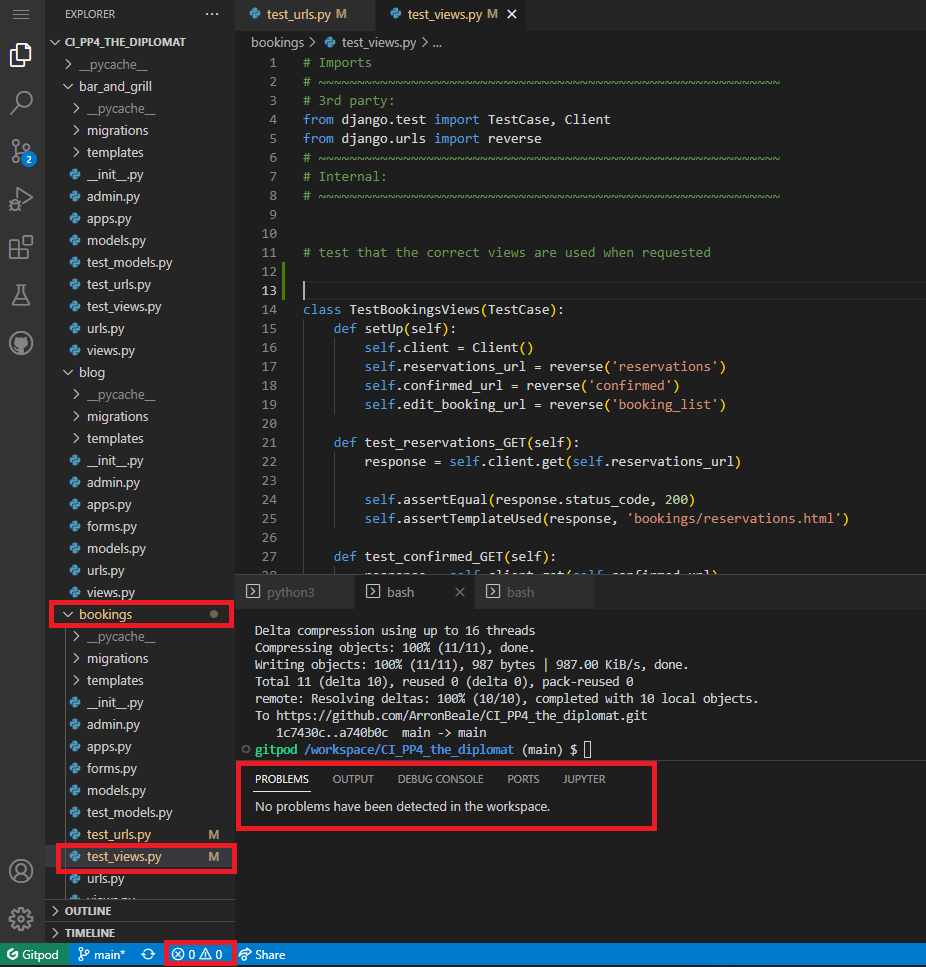Click the bookings breadcrumb segment
The width and height of the screenshot is (926, 967).
[277, 43]
